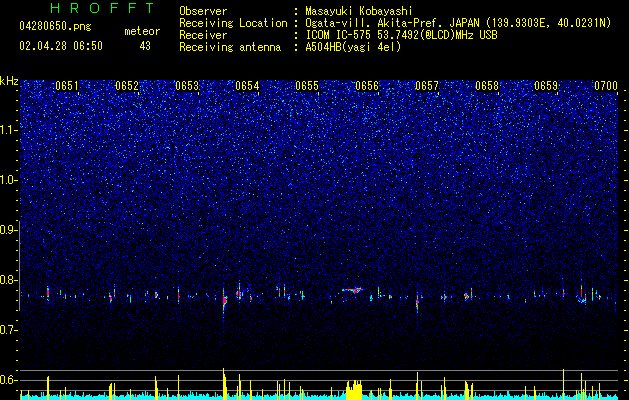This screenshot has height=400, width=629.
Task: Select the file name 04280650.png
Action: pos(55,26)
